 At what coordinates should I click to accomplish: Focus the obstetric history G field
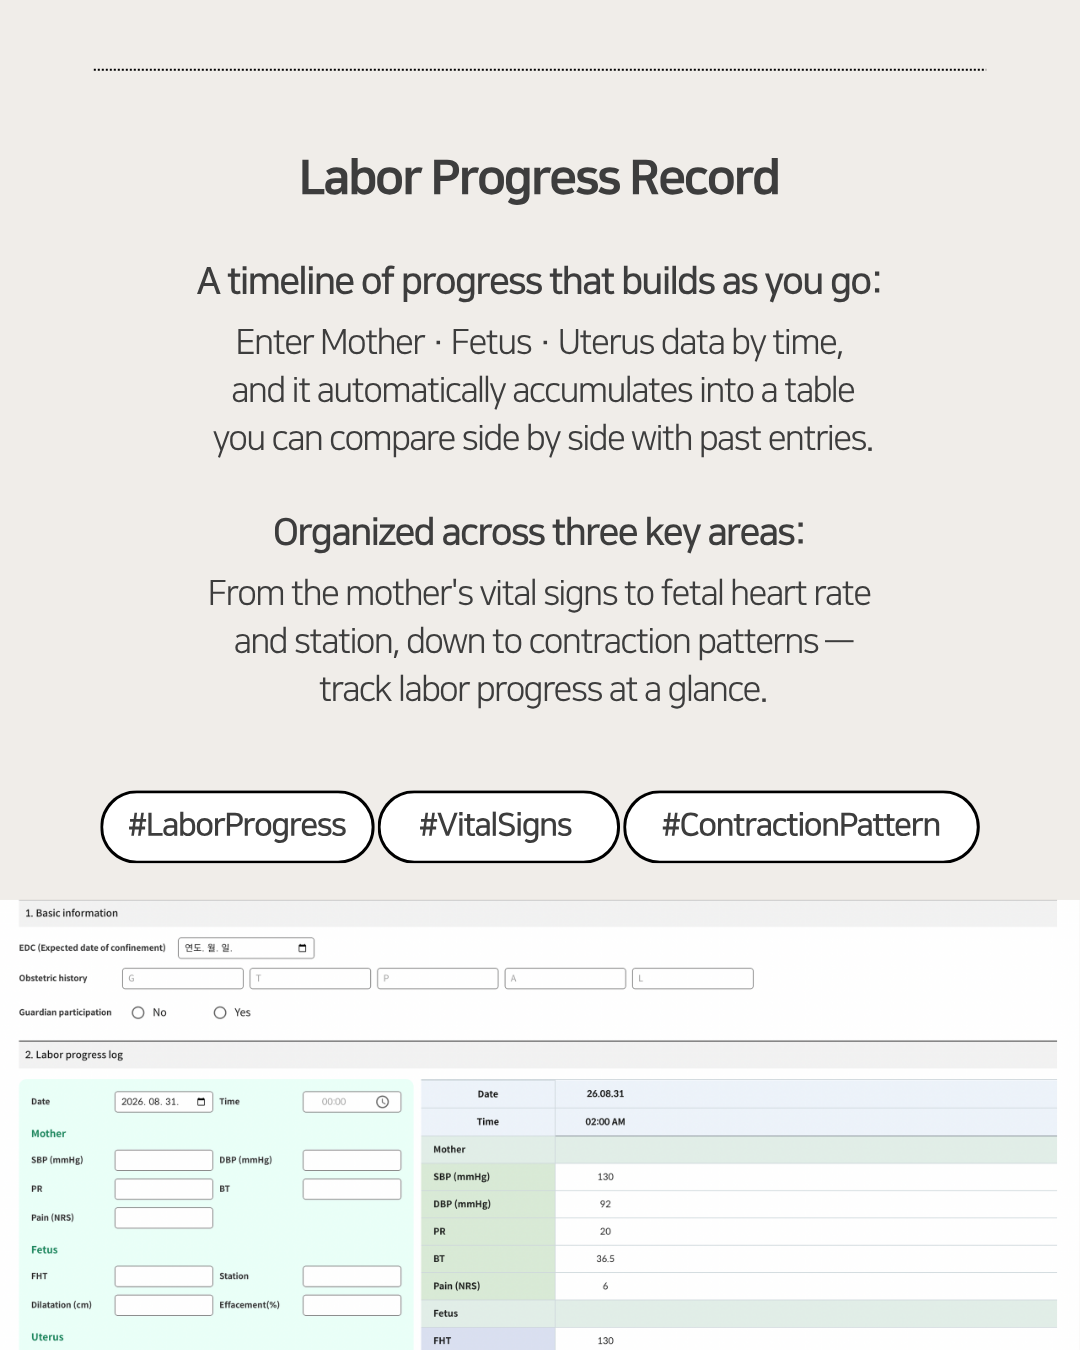[183, 979]
